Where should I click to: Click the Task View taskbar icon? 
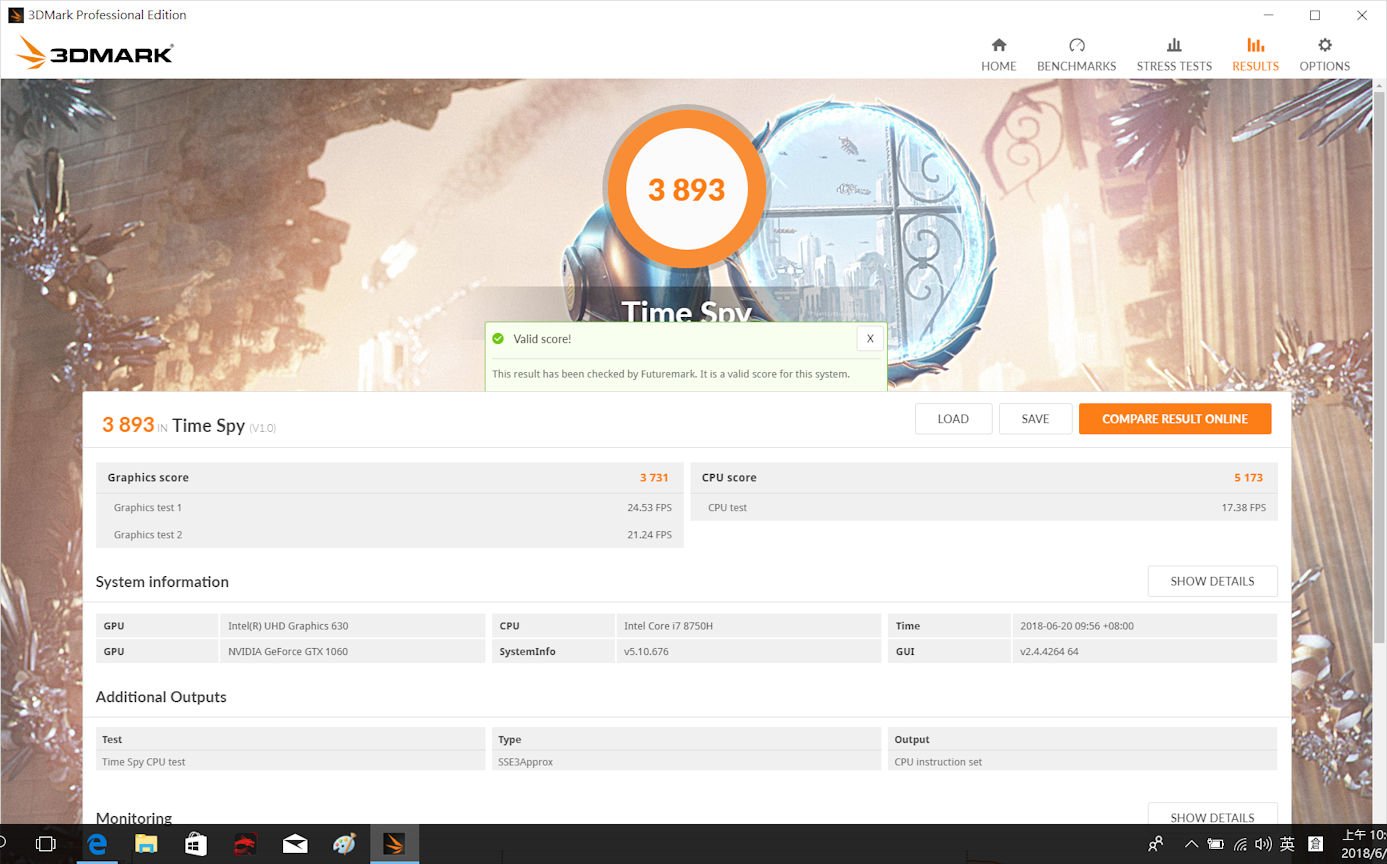point(45,844)
